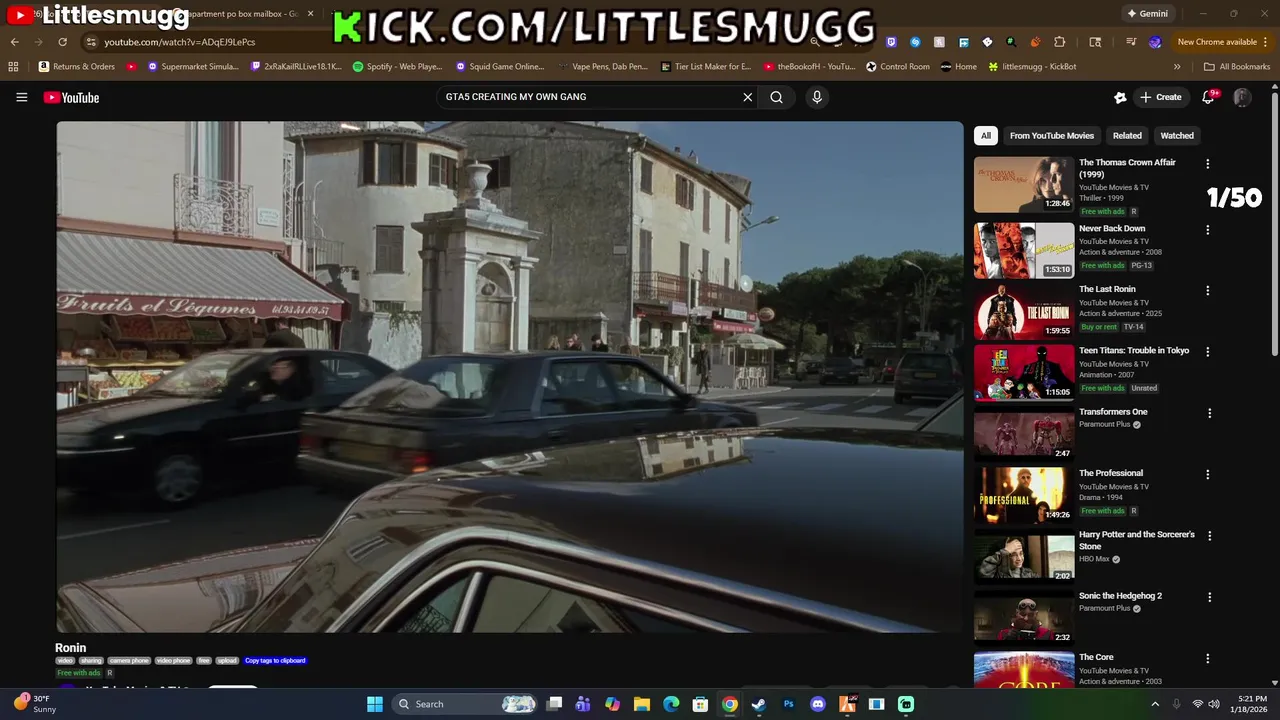Open File Explorer from taskbar
1280x720 pixels.
click(642, 704)
